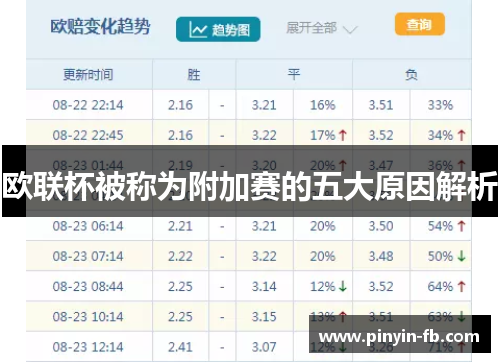Click loss odds 3.48 in 07:14 row
The image size is (500, 362).
(x=381, y=256)
